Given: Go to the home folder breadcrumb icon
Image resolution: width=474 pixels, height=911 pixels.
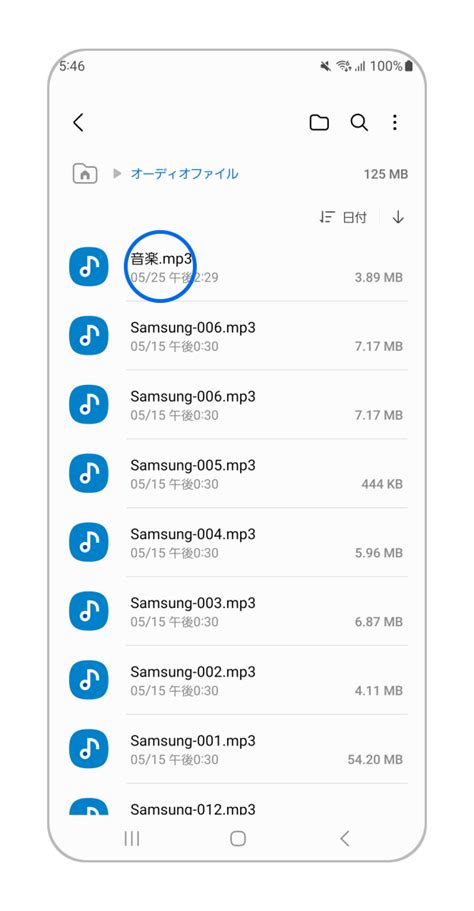Looking at the screenshot, I should click(85, 173).
